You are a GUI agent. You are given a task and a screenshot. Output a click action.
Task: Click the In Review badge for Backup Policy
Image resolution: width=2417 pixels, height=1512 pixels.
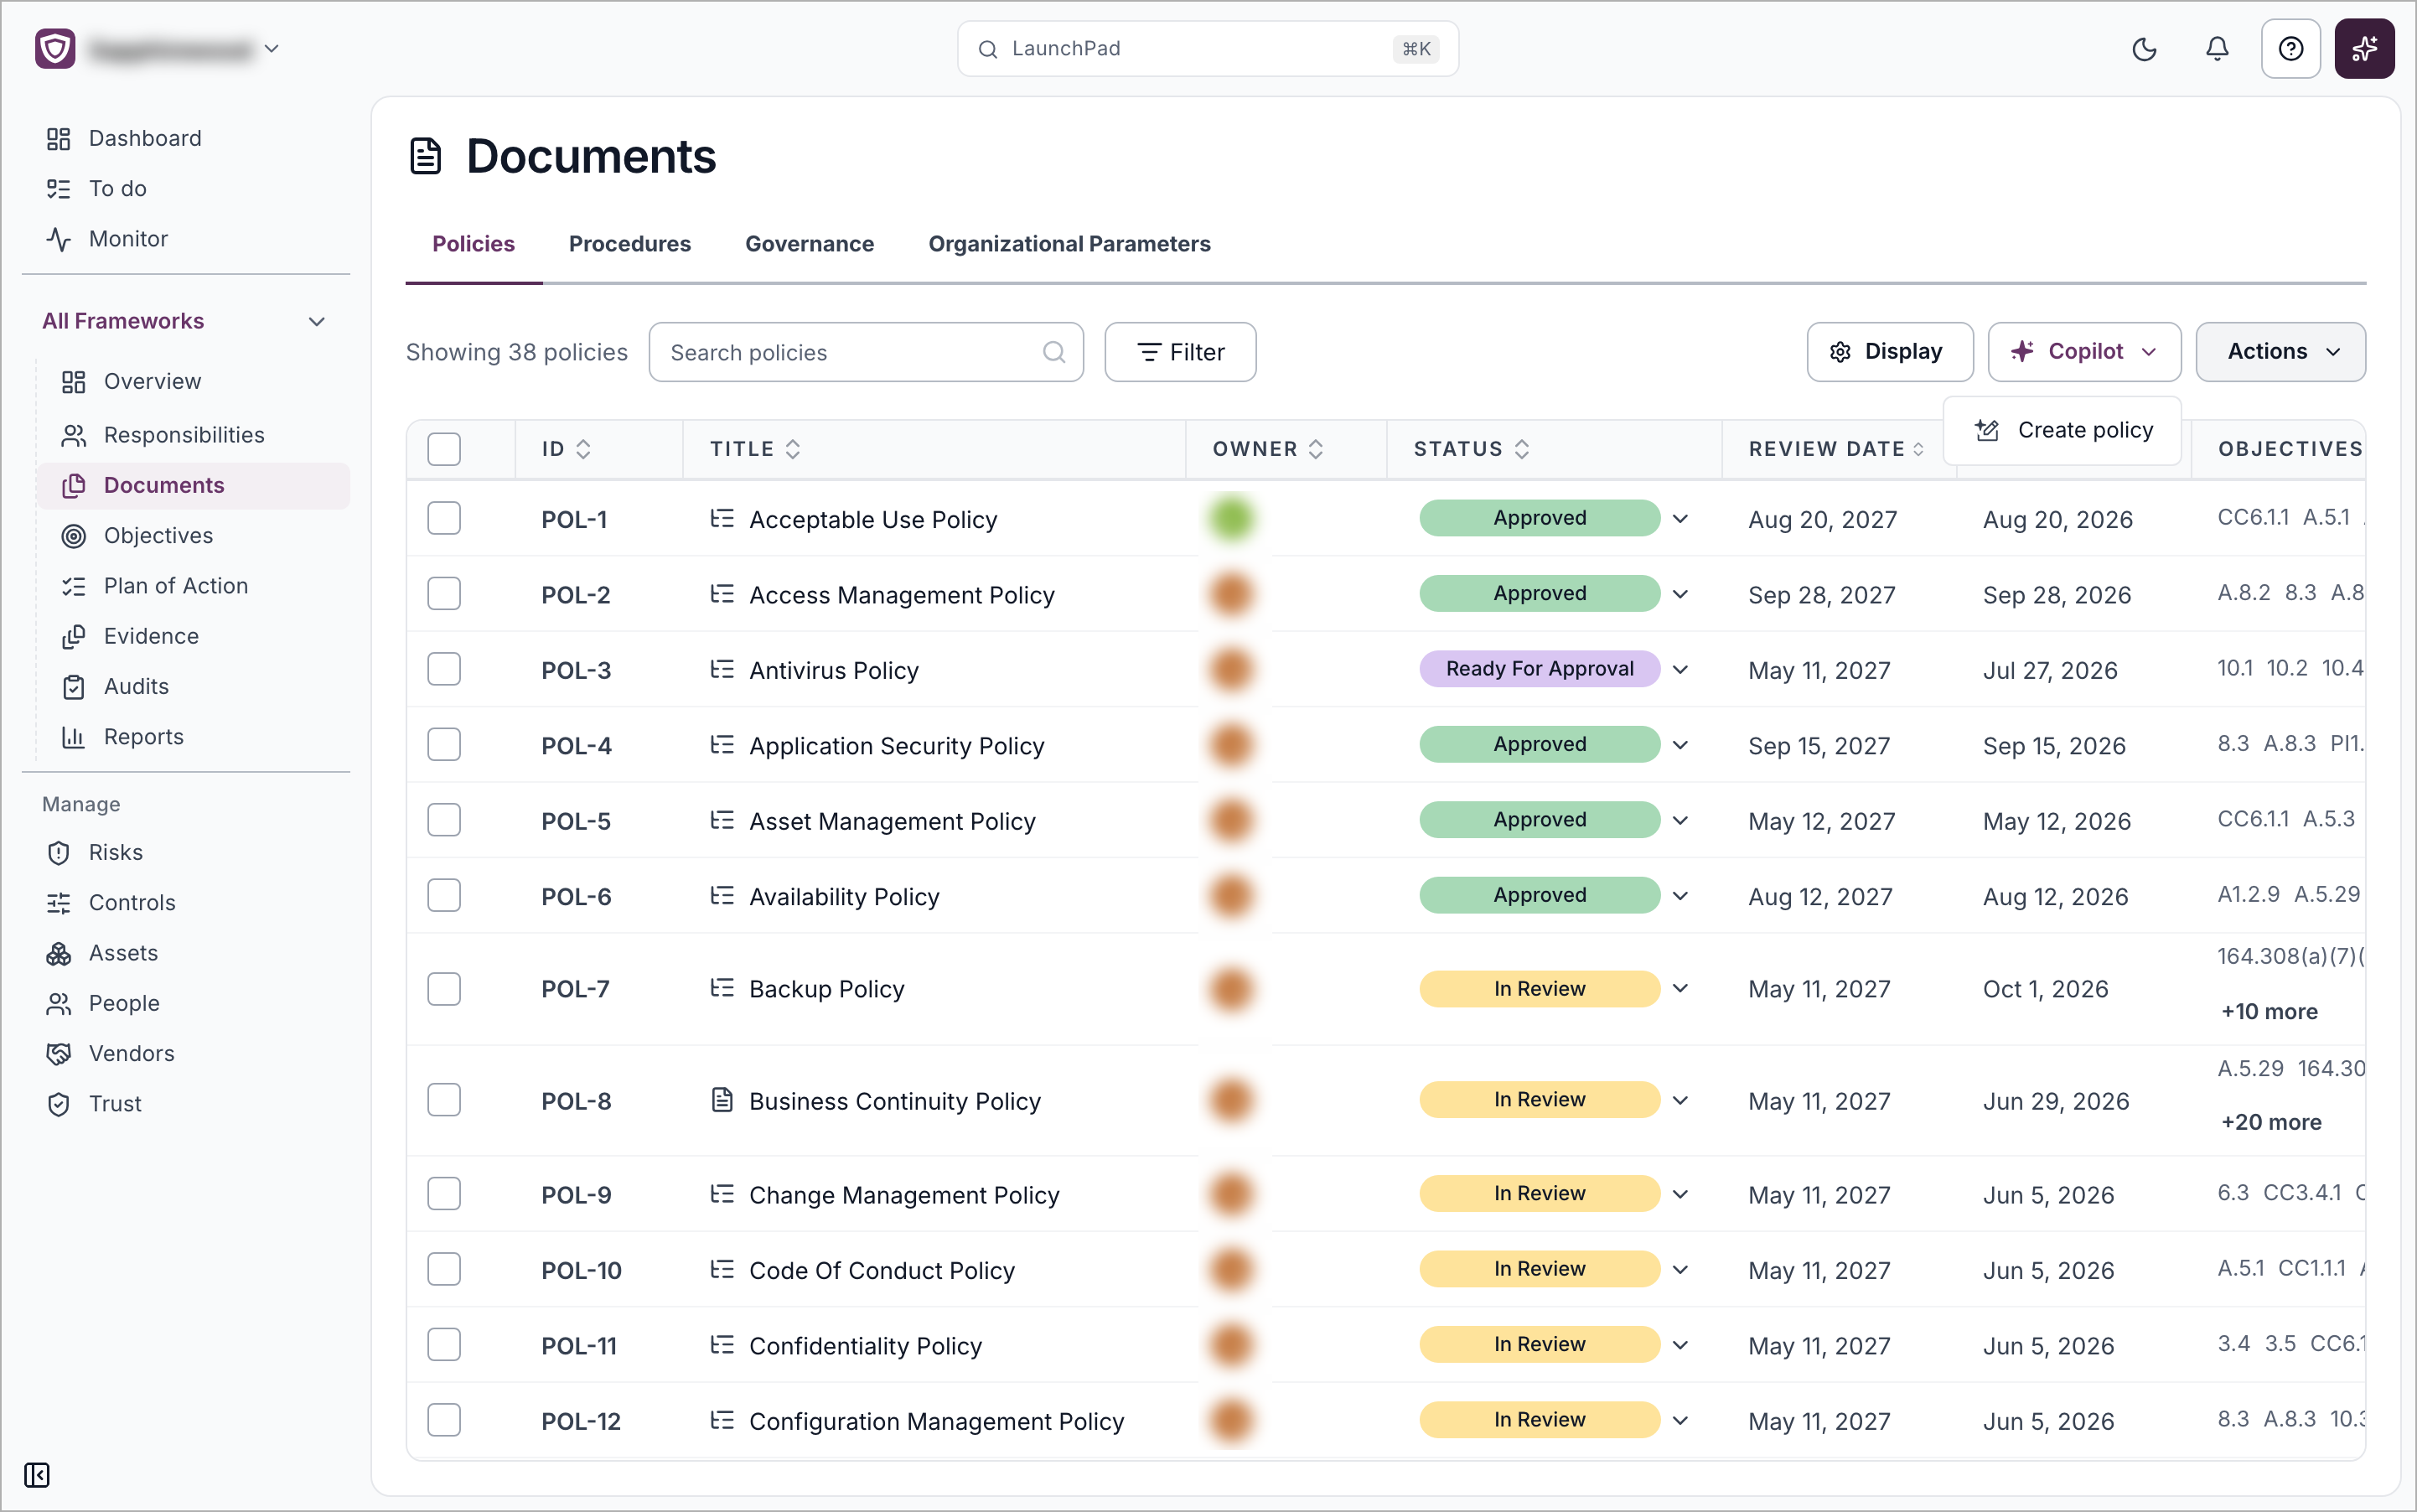pos(1540,989)
